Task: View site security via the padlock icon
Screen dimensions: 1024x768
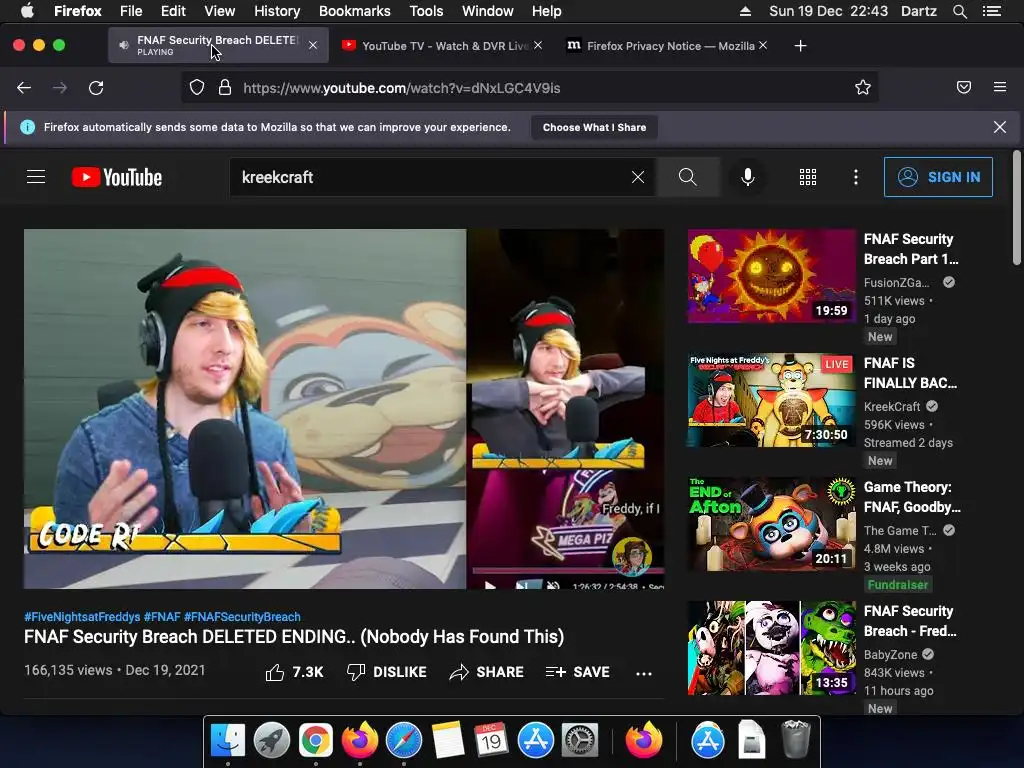Action: [x=225, y=88]
